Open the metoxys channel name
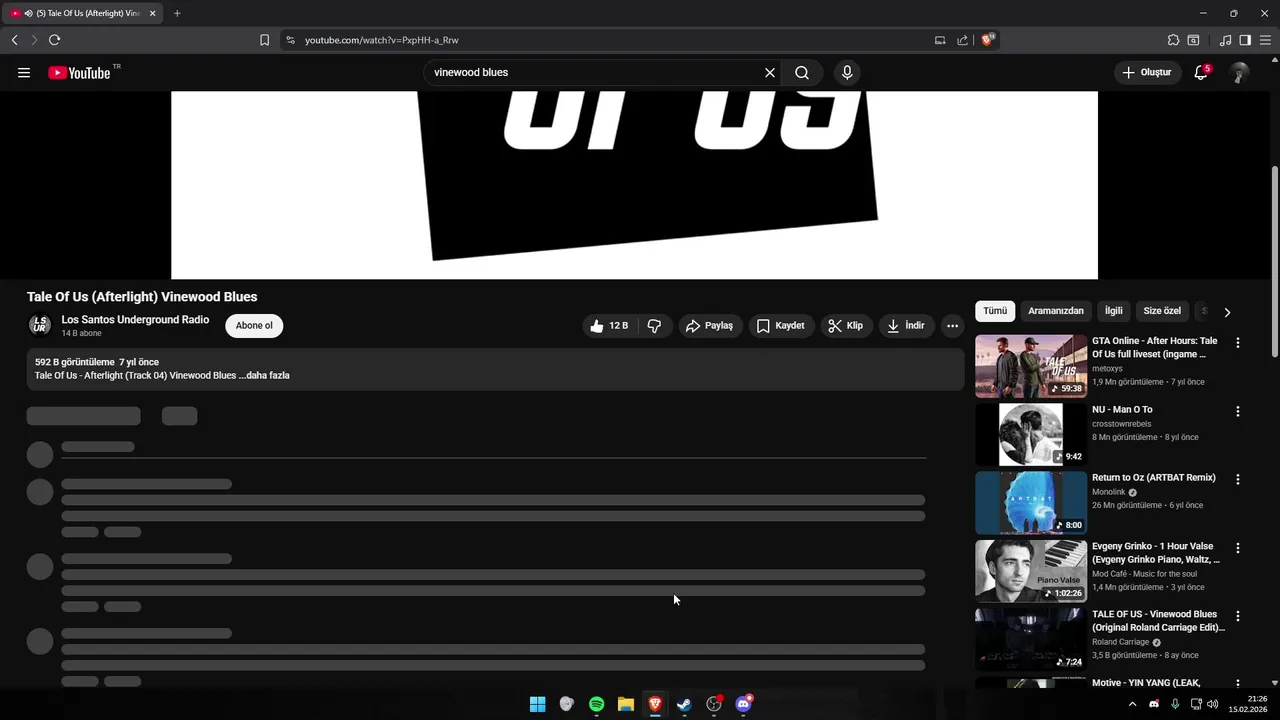 [x=1107, y=369]
